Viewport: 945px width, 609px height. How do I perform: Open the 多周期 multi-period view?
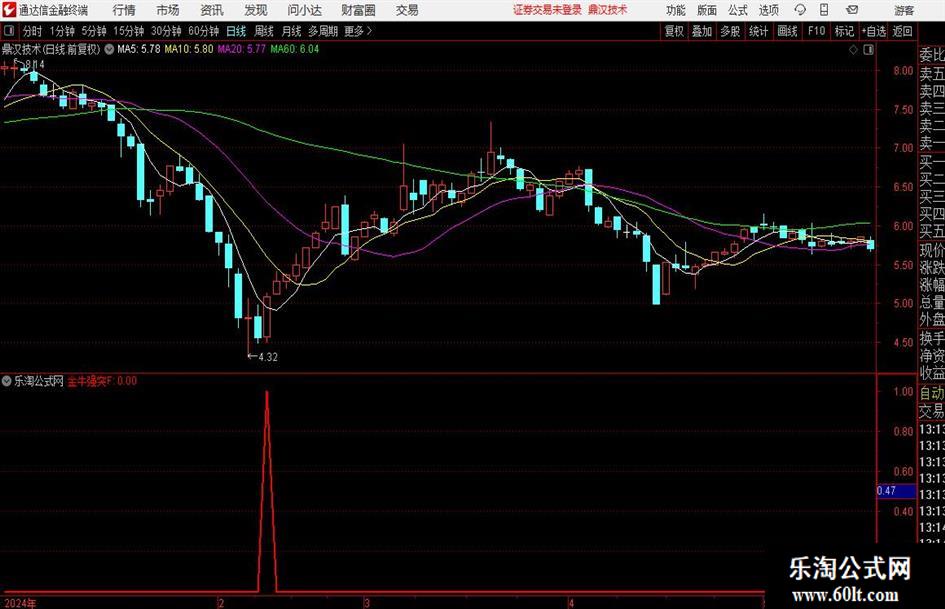coord(323,31)
